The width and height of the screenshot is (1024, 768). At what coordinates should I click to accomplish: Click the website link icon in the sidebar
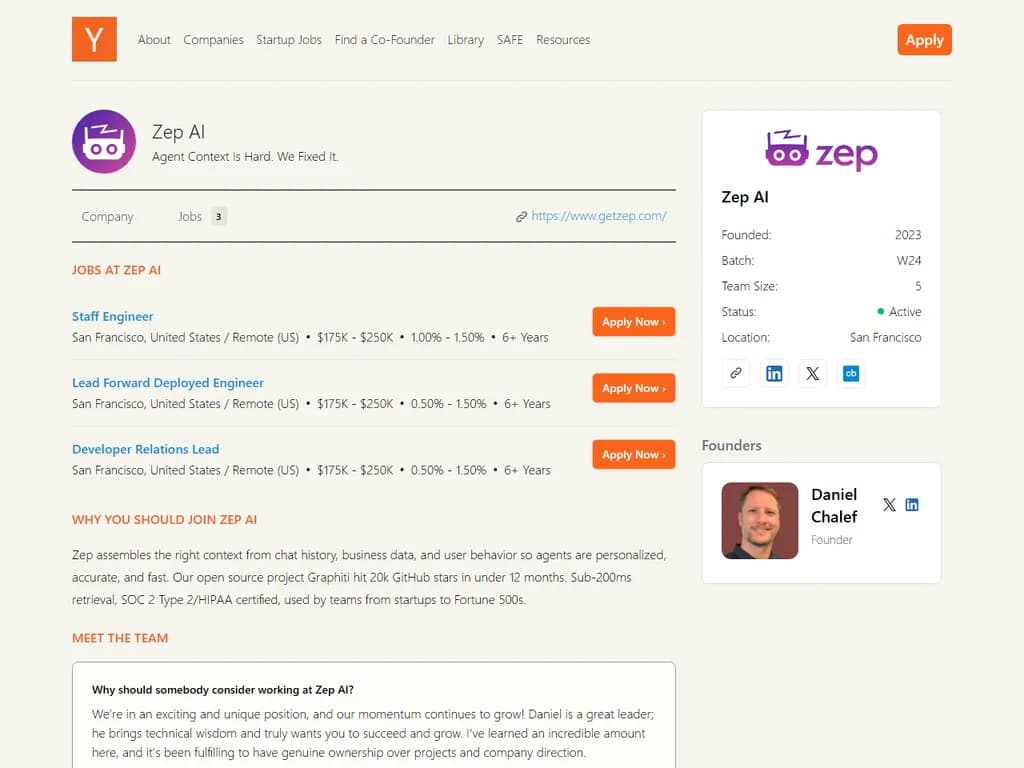click(x=735, y=373)
